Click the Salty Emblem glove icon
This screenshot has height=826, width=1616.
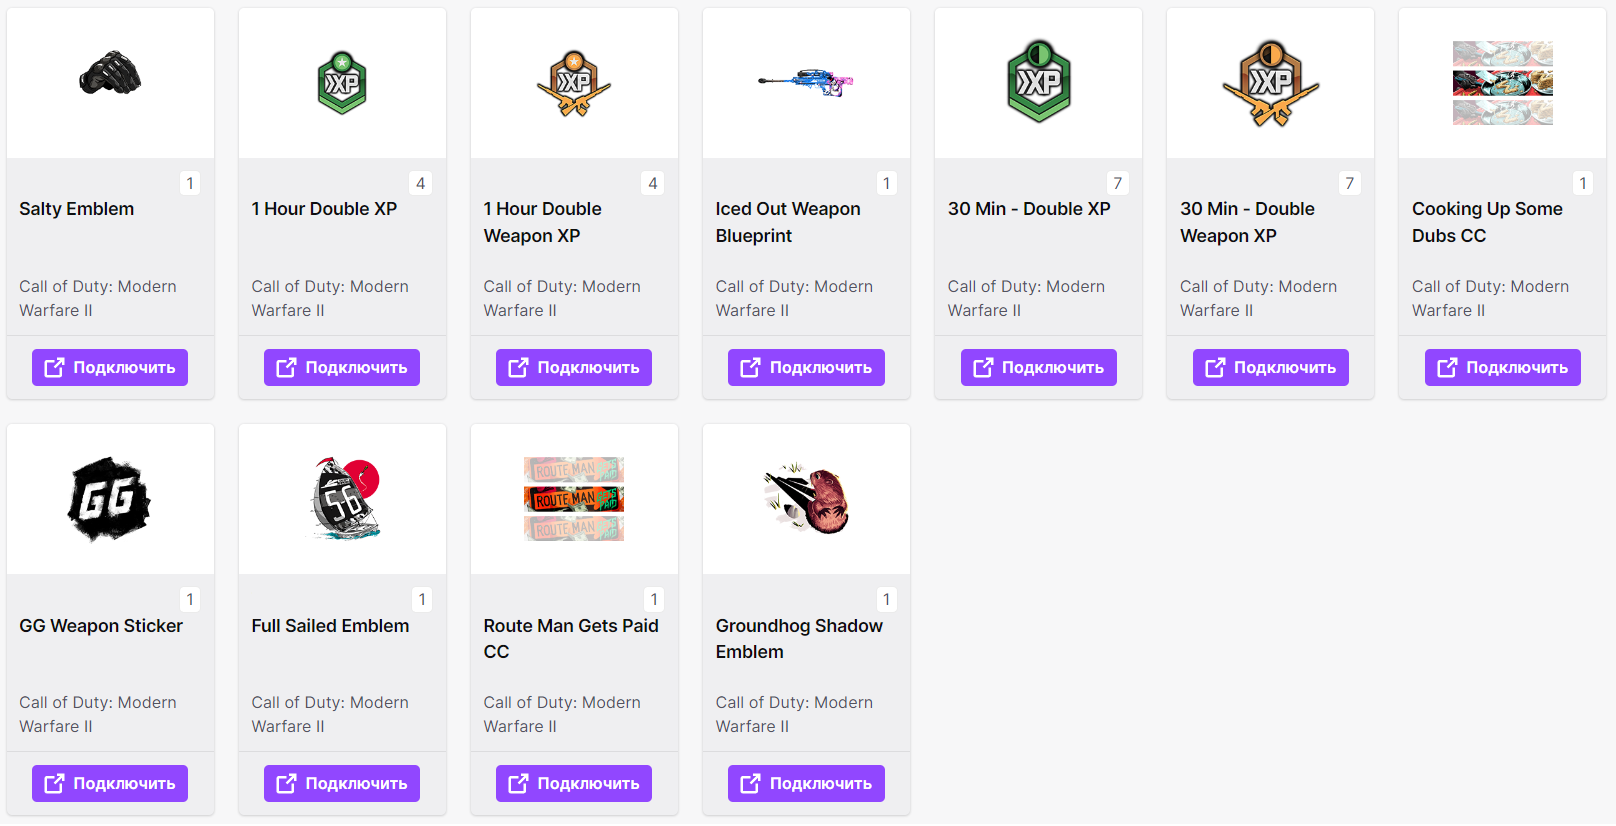point(110,73)
